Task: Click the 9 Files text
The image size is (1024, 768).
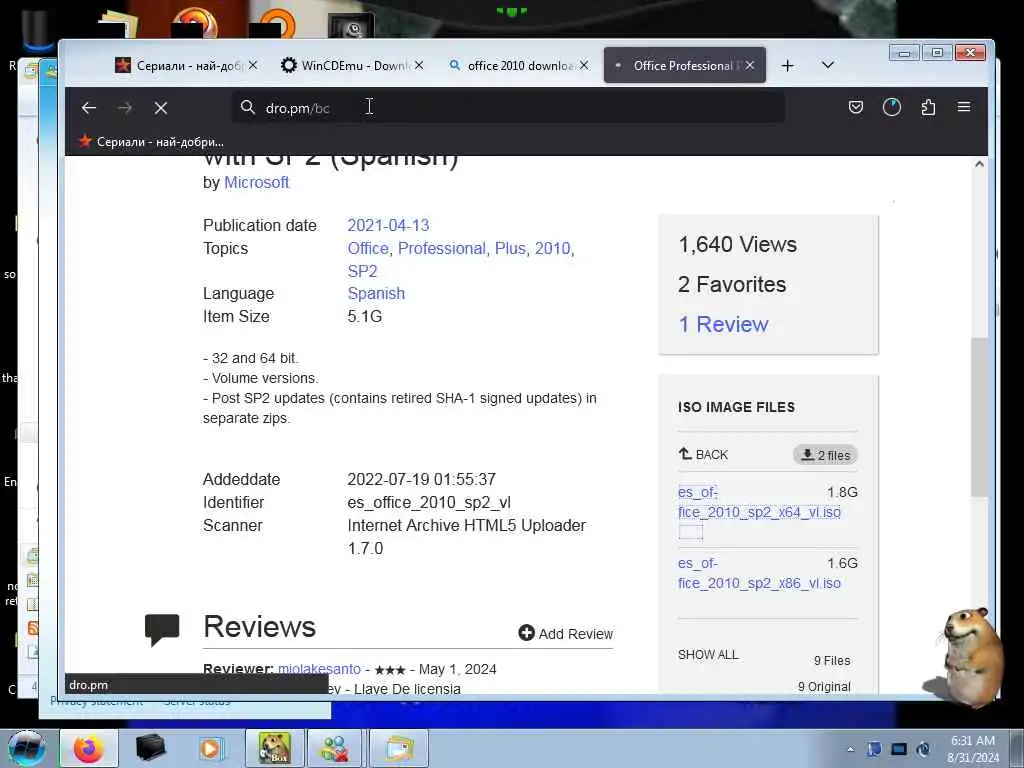Action: 832,661
